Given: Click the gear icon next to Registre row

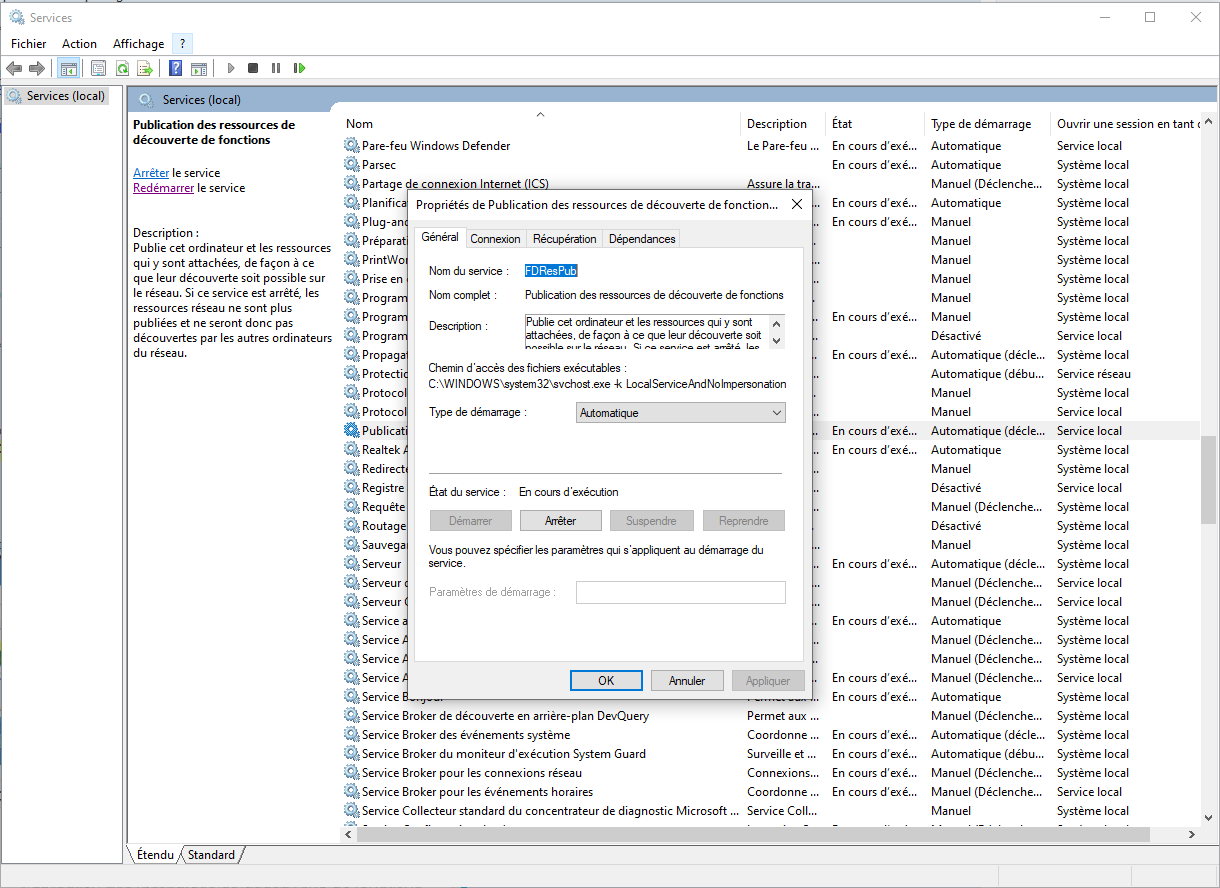Looking at the screenshot, I should 351,488.
